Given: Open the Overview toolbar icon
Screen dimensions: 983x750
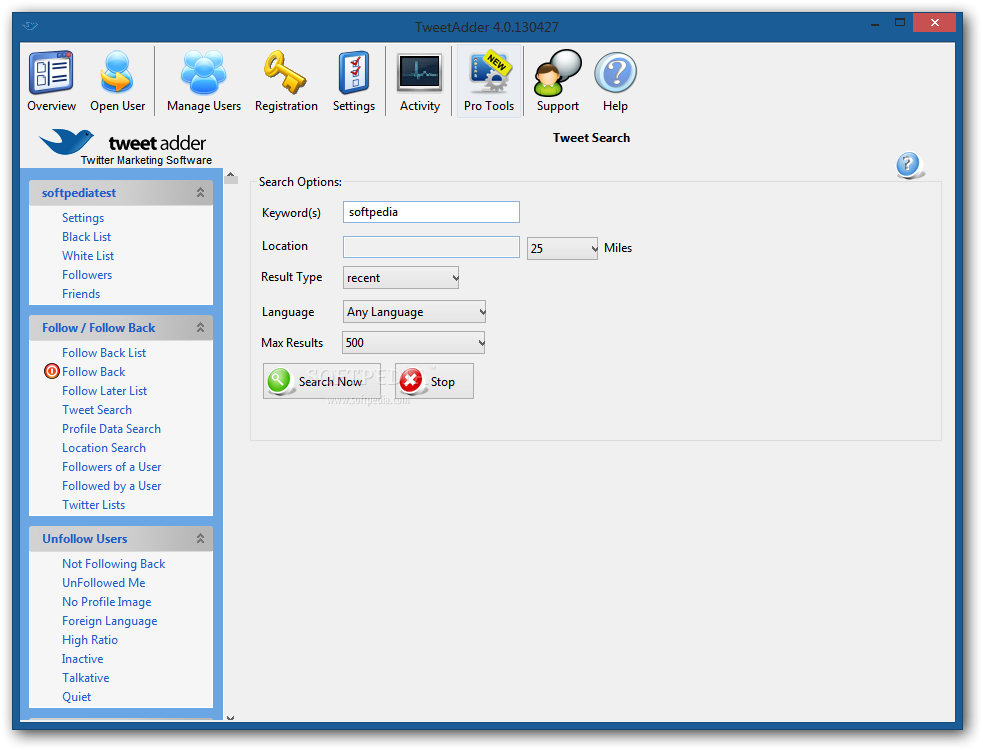Looking at the screenshot, I should click(51, 82).
